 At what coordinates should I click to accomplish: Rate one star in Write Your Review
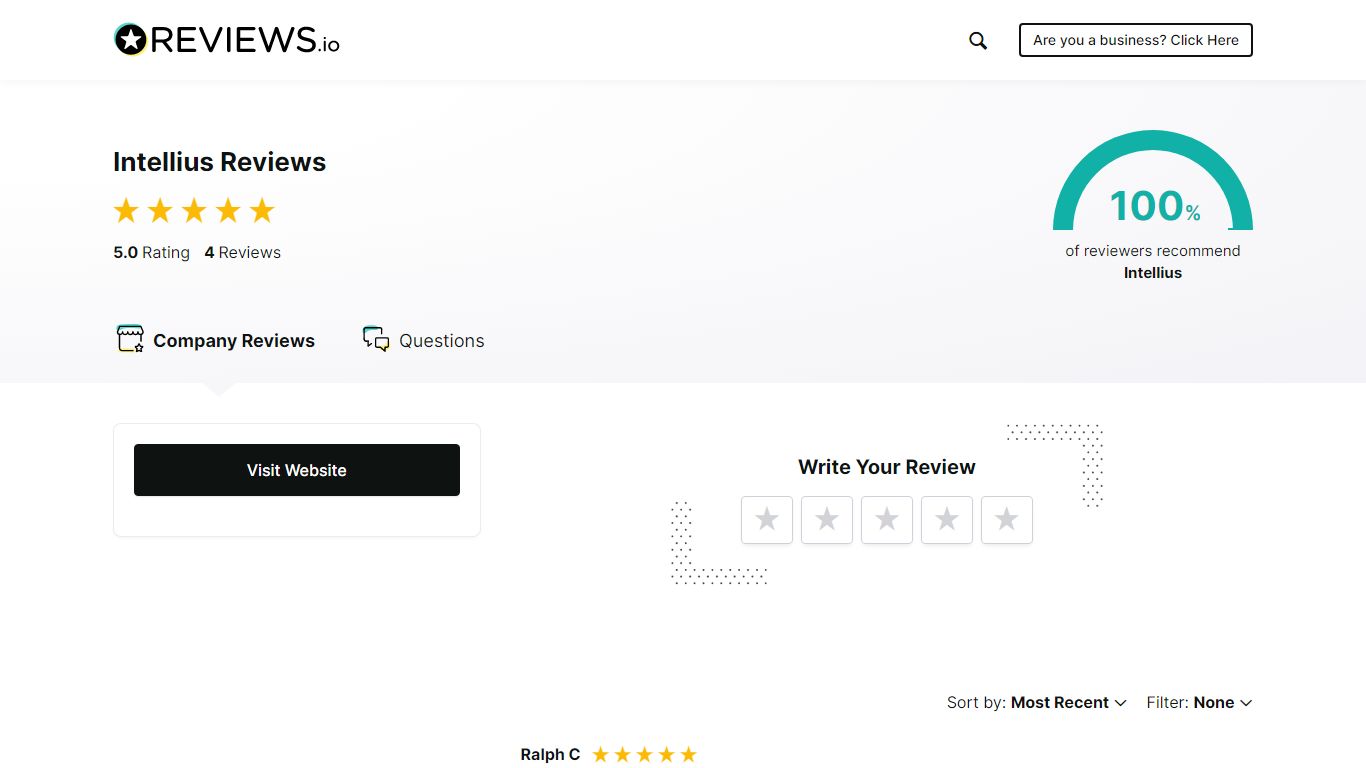[767, 520]
